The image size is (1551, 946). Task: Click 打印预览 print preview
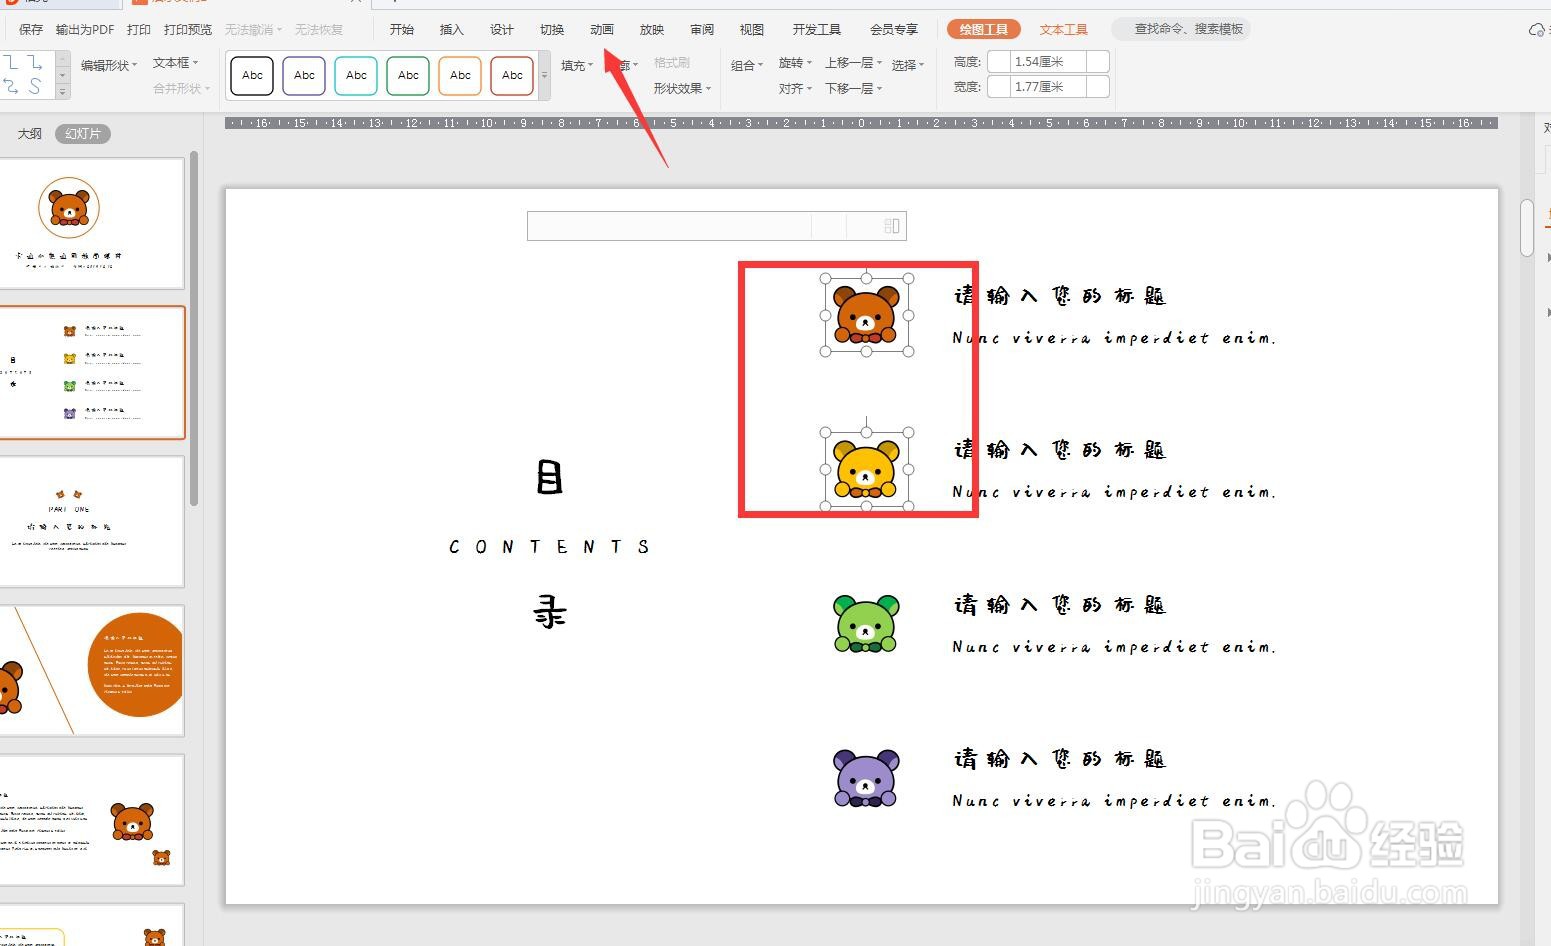188,29
